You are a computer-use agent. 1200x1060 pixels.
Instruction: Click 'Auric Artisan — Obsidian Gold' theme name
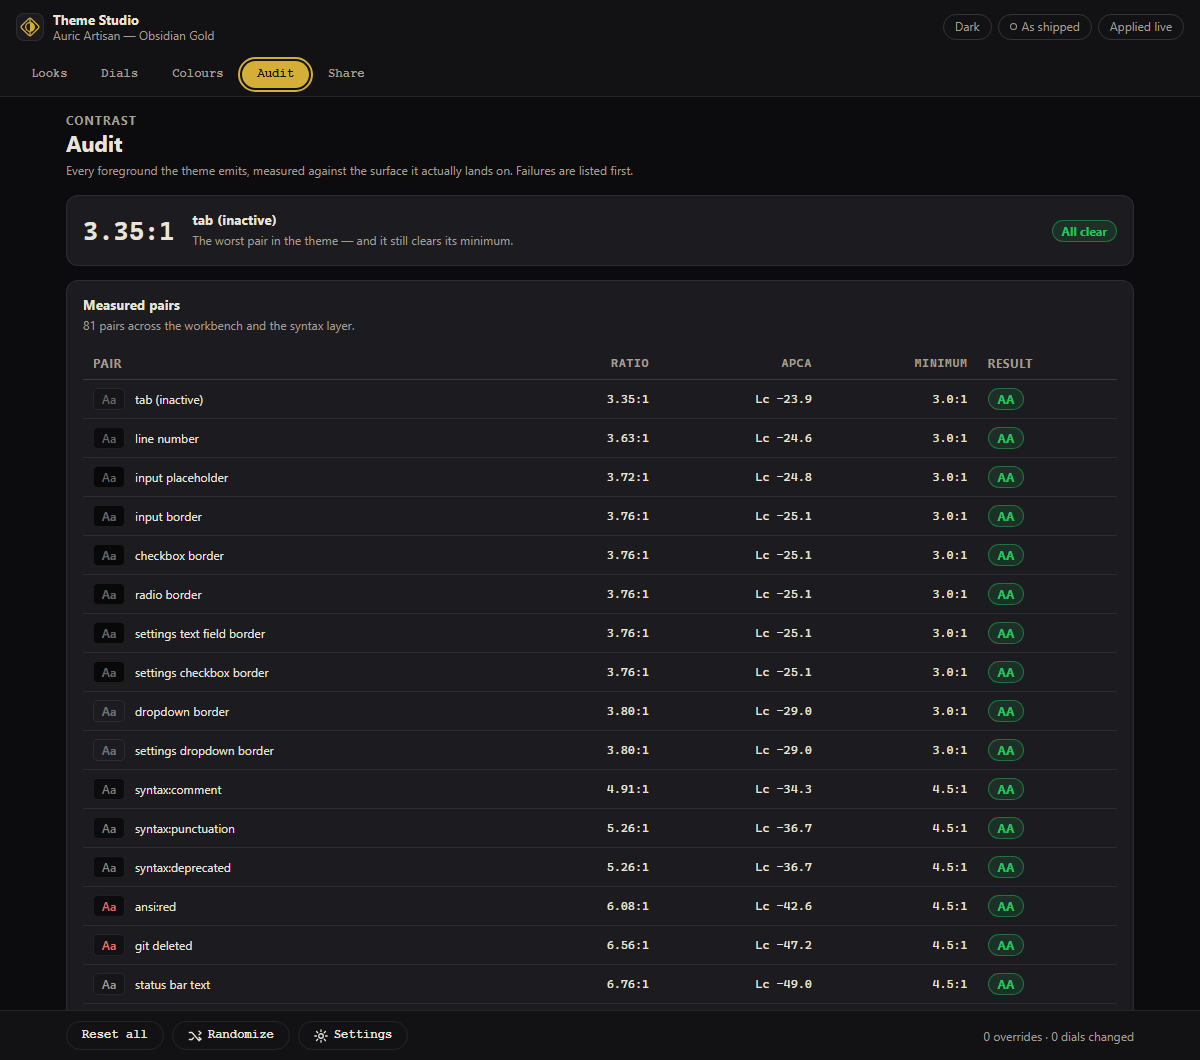[133, 36]
